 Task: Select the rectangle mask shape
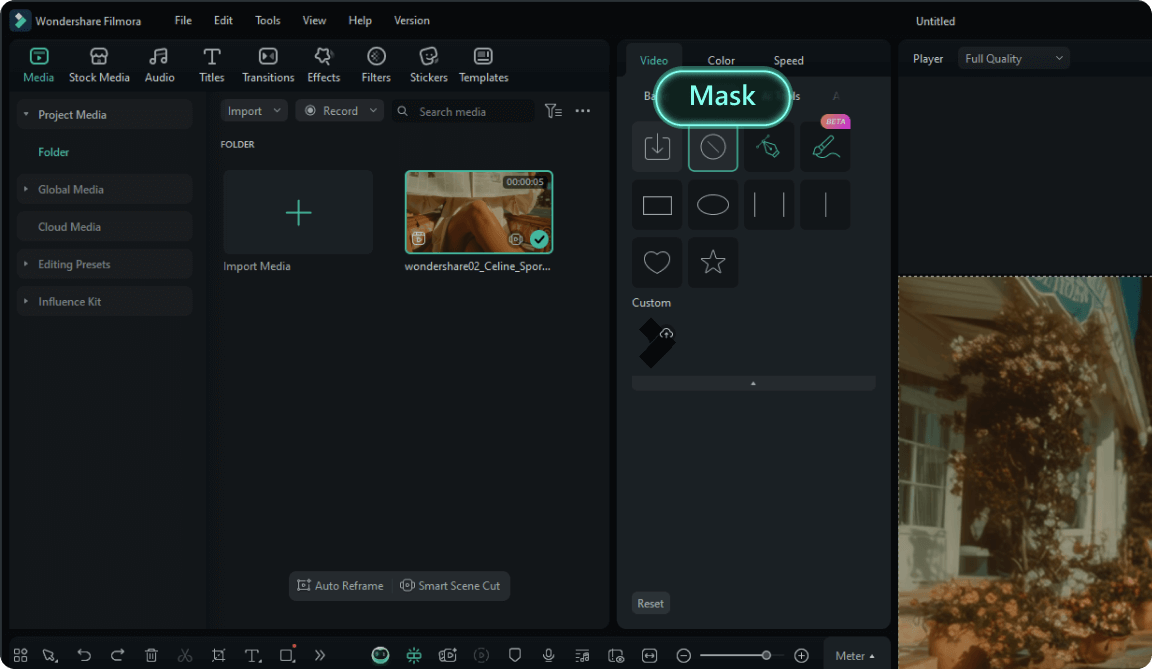pyautogui.click(x=657, y=204)
